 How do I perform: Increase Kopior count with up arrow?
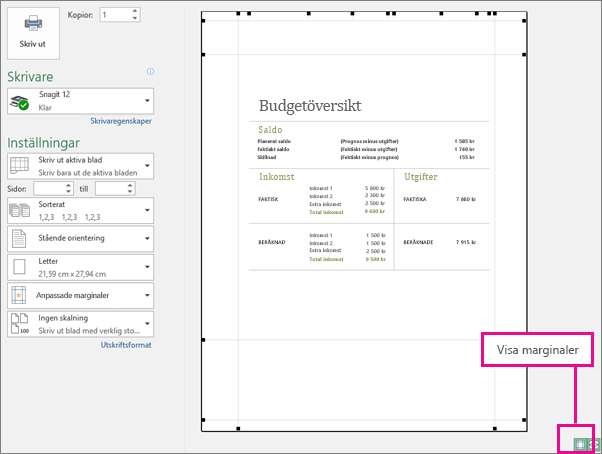[x=135, y=11]
